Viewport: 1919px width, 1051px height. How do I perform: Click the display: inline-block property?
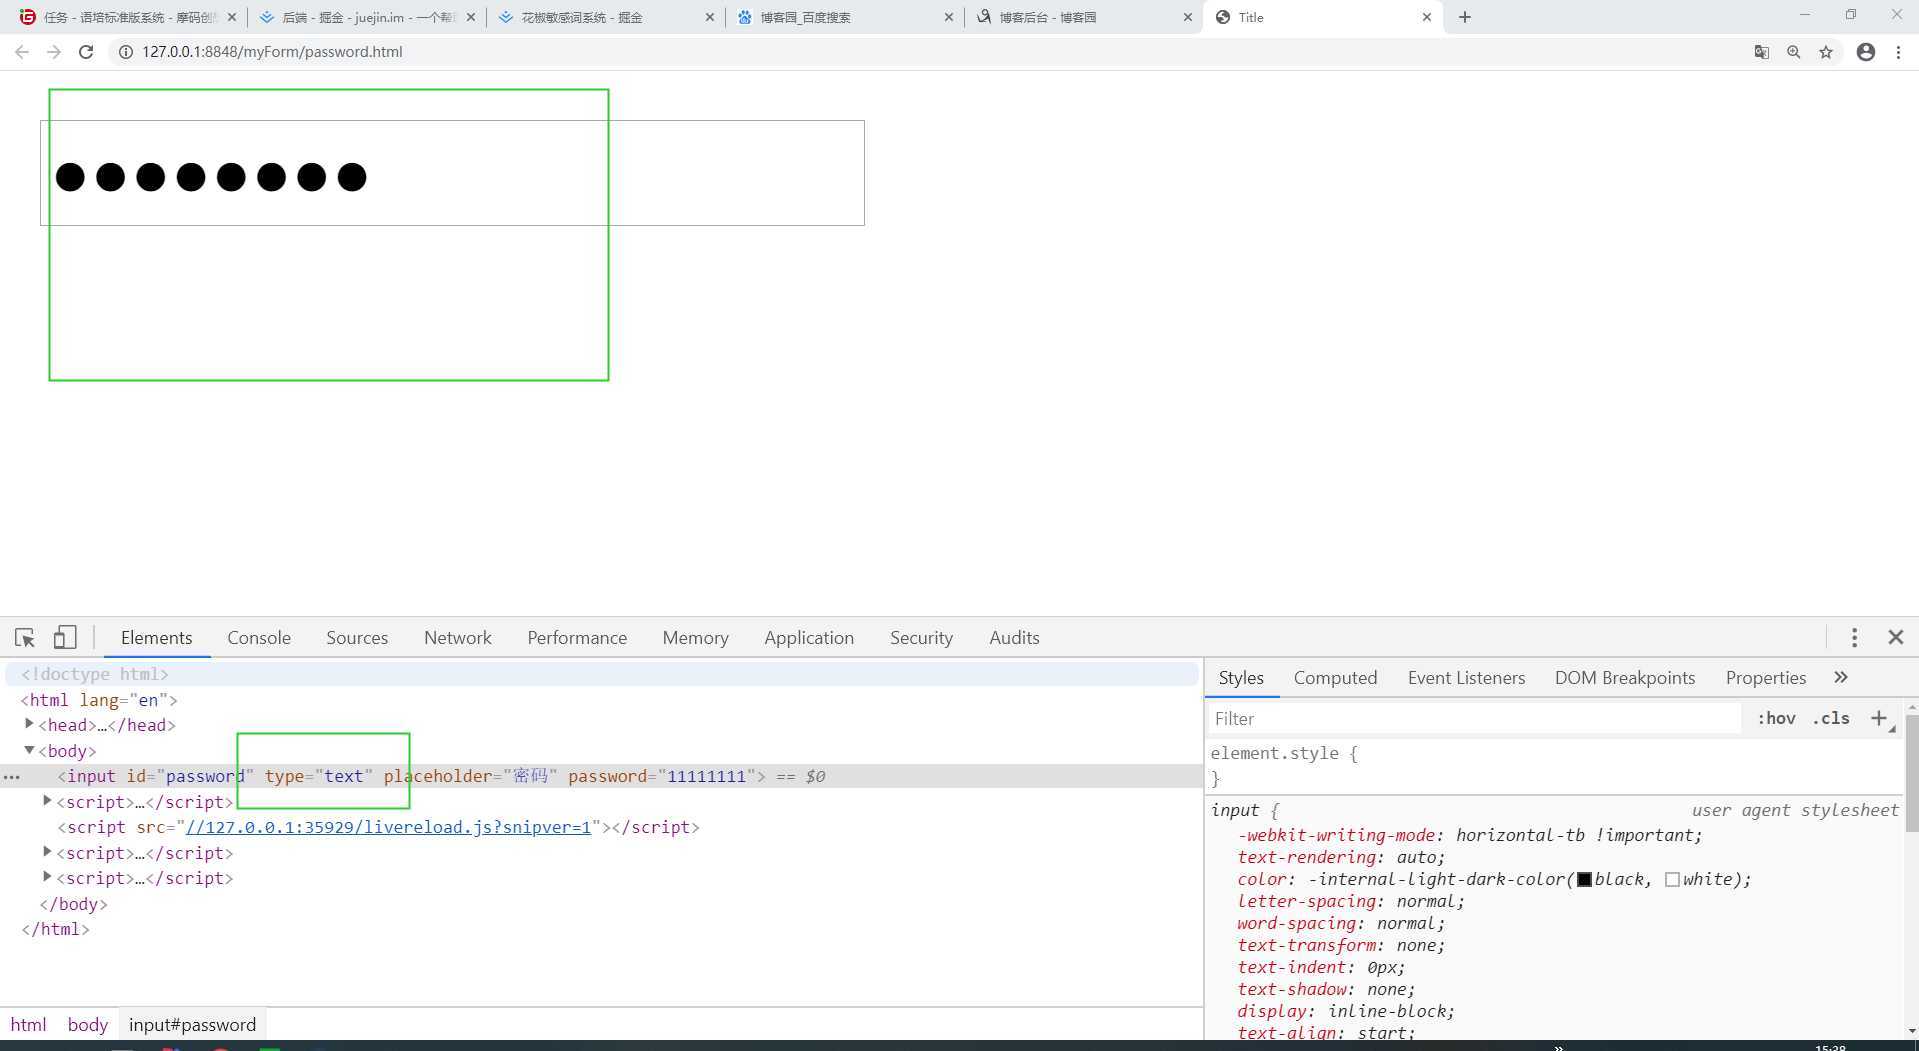point(1345,1011)
